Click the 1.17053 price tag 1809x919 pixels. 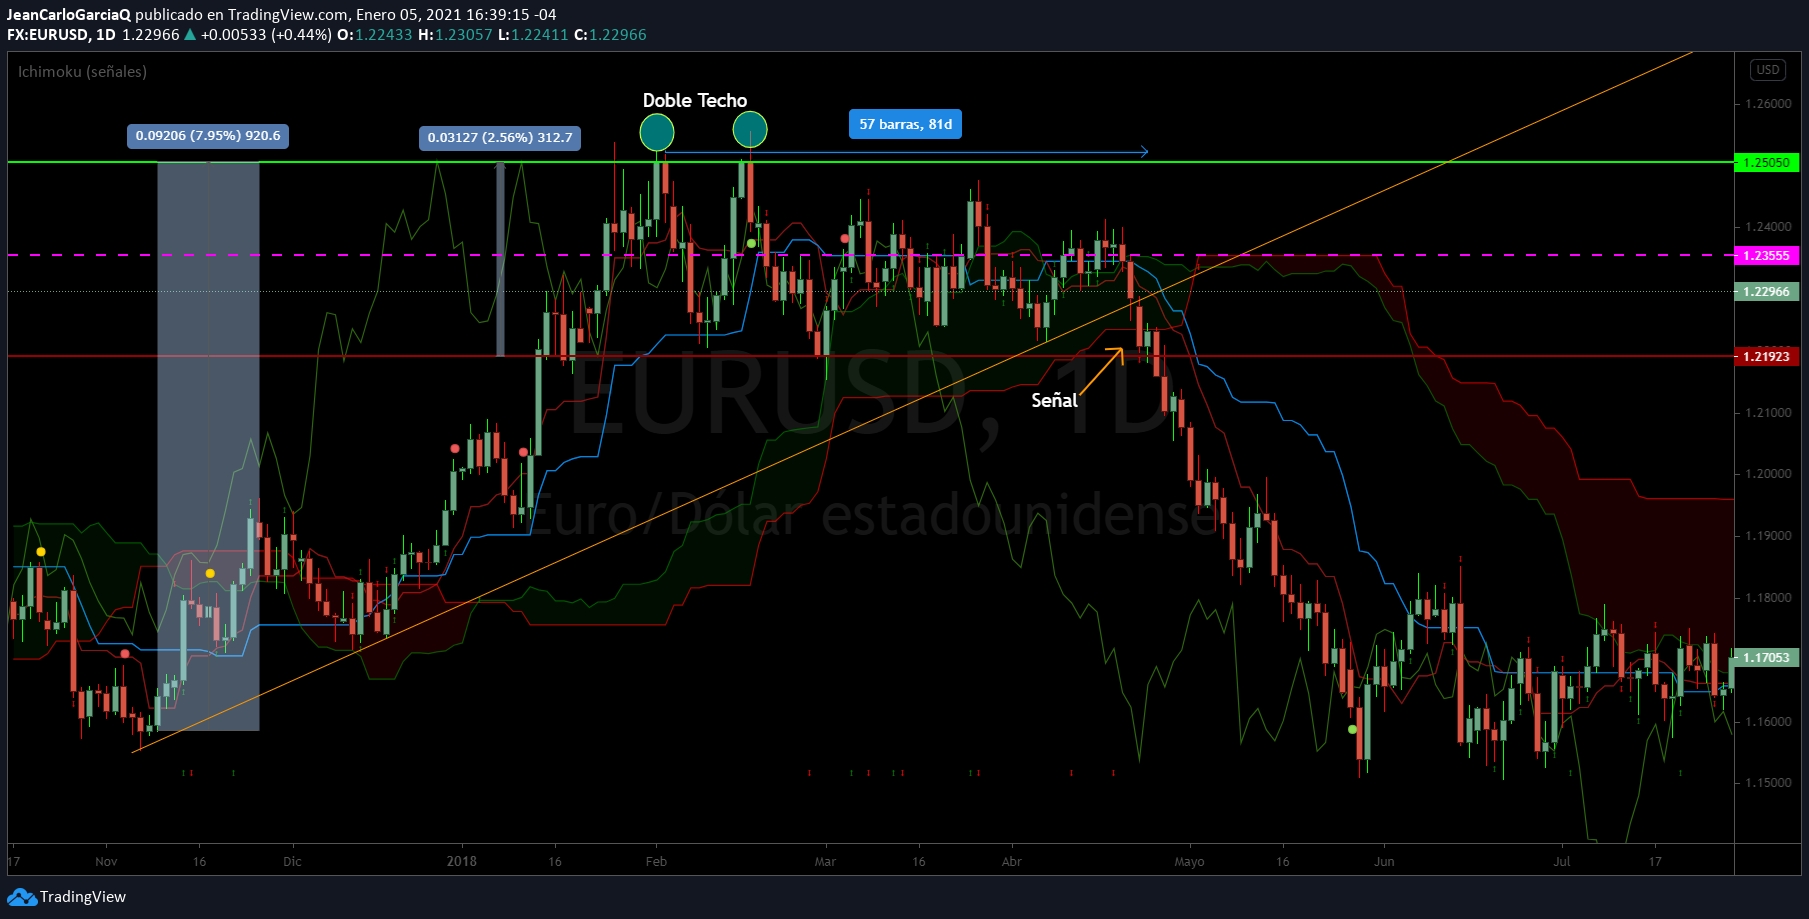1766,658
